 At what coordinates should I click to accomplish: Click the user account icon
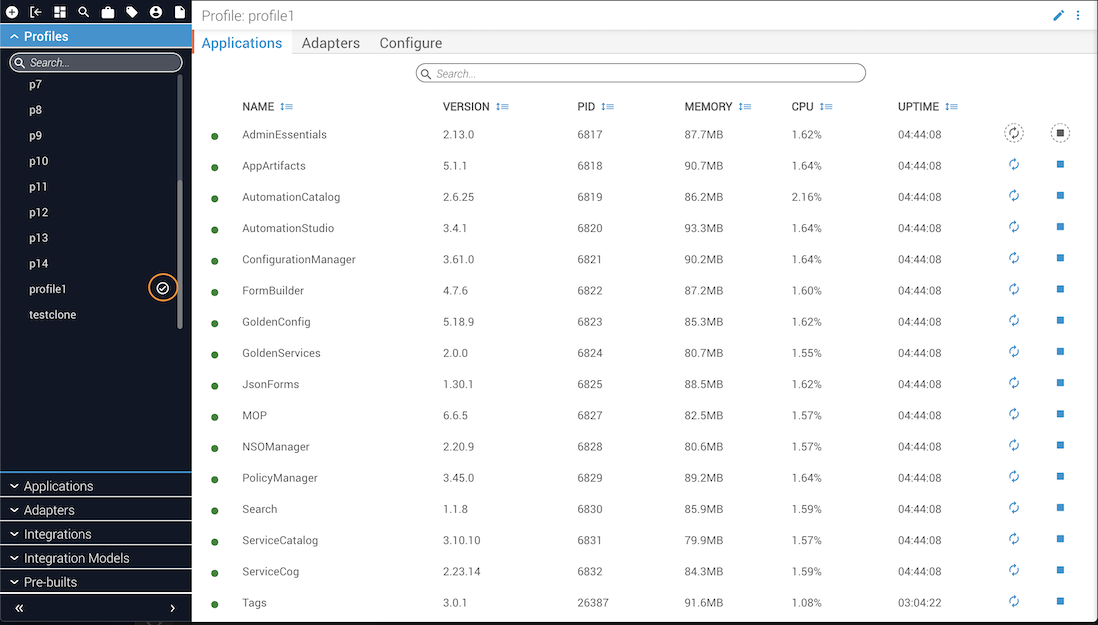(156, 12)
